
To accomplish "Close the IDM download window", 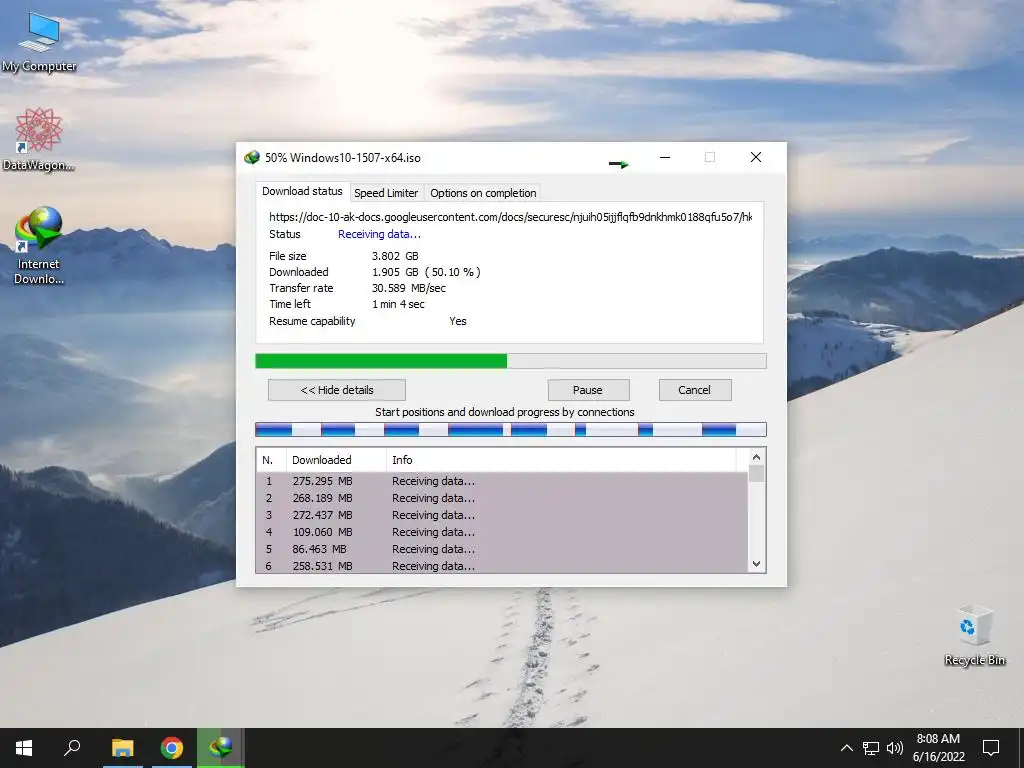I will click(756, 157).
